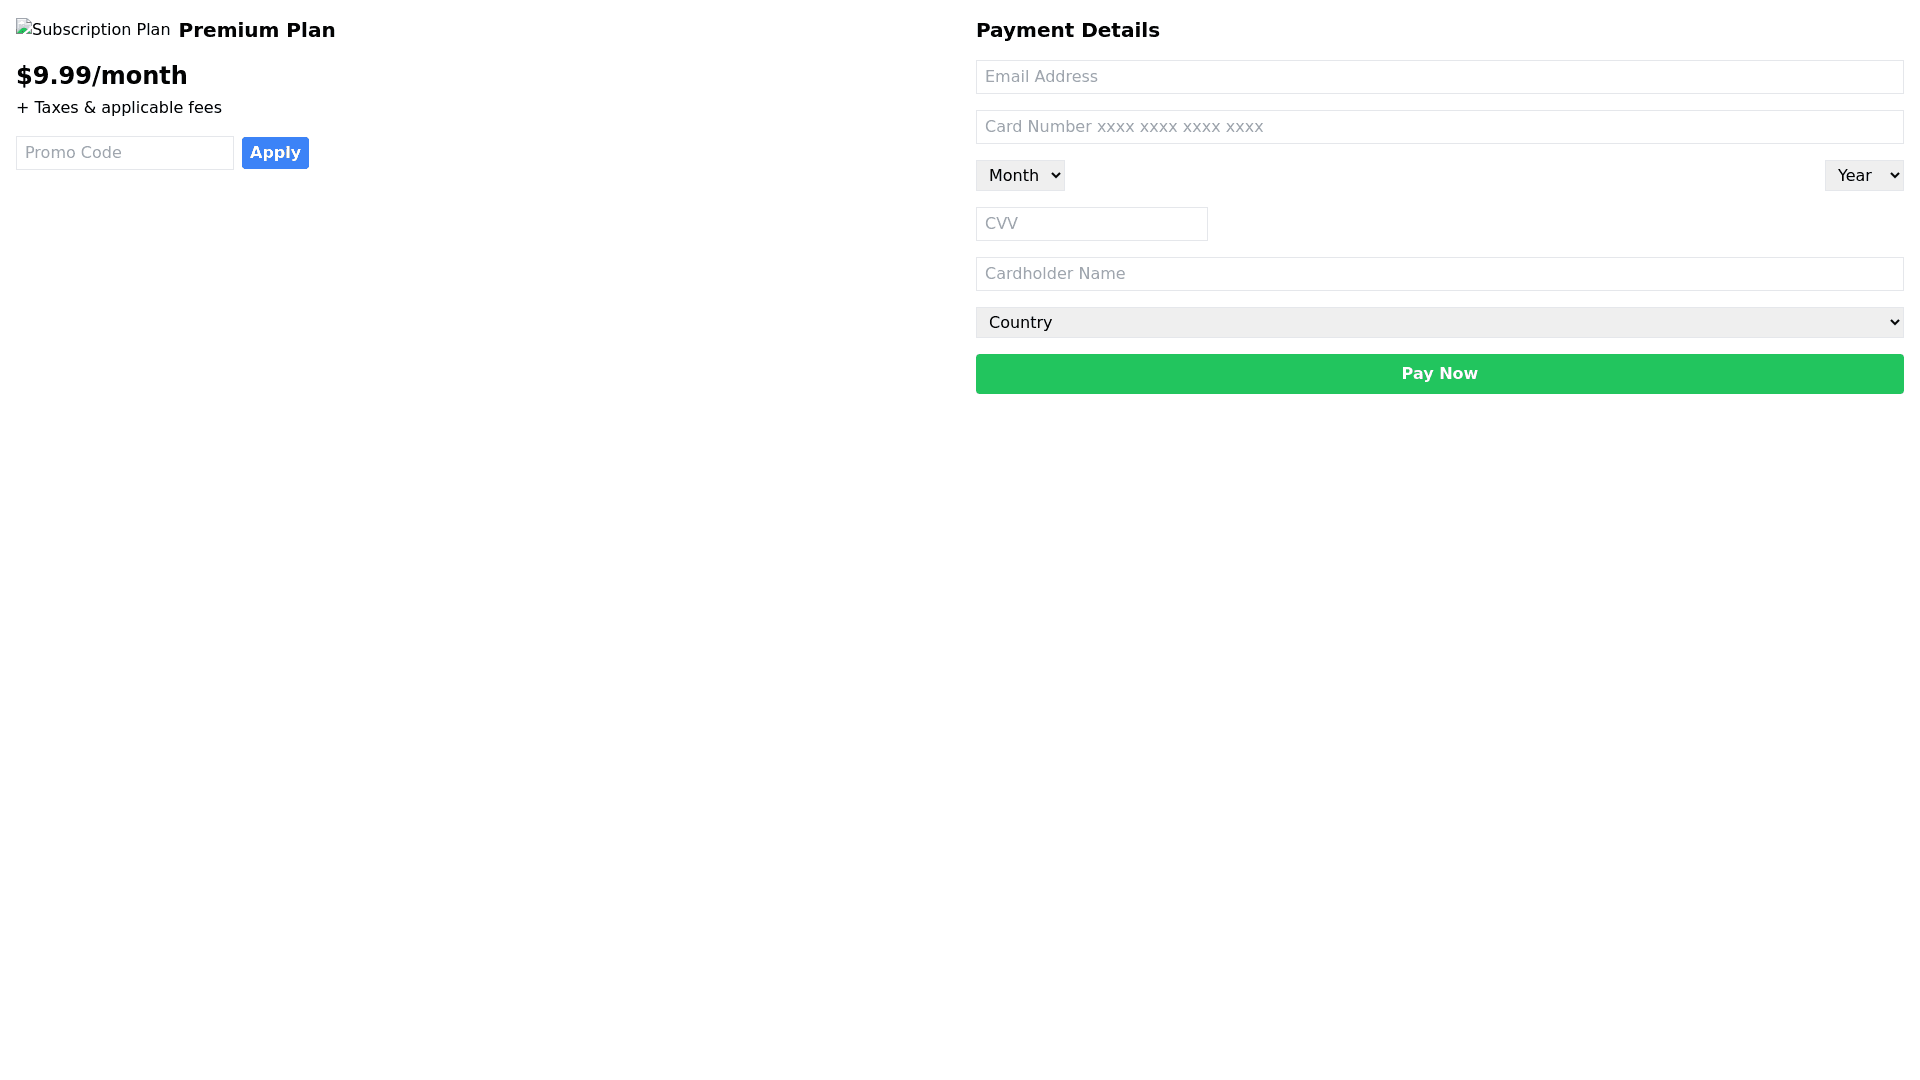Click the Premium Plan heading
The image size is (1920, 1080).
257,30
